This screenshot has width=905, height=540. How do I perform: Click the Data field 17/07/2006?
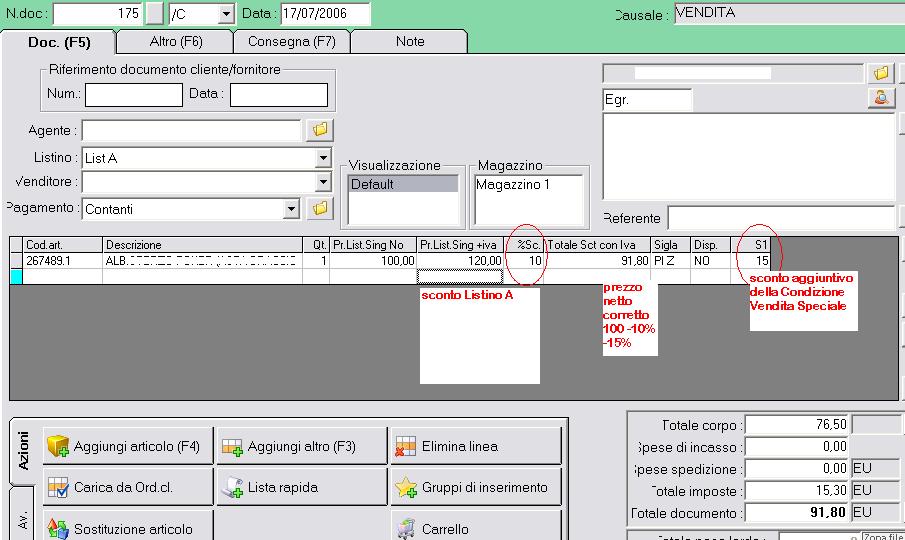[326, 13]
